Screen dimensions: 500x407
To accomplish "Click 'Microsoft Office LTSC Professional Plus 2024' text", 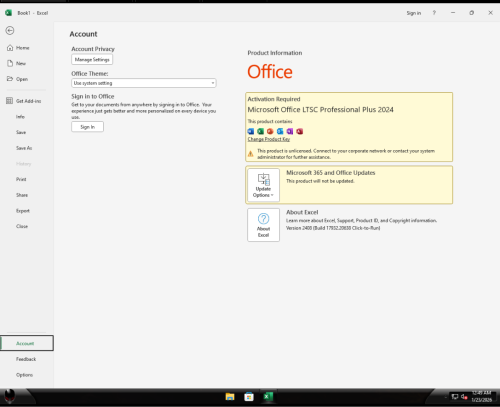I will coord(320,110).
